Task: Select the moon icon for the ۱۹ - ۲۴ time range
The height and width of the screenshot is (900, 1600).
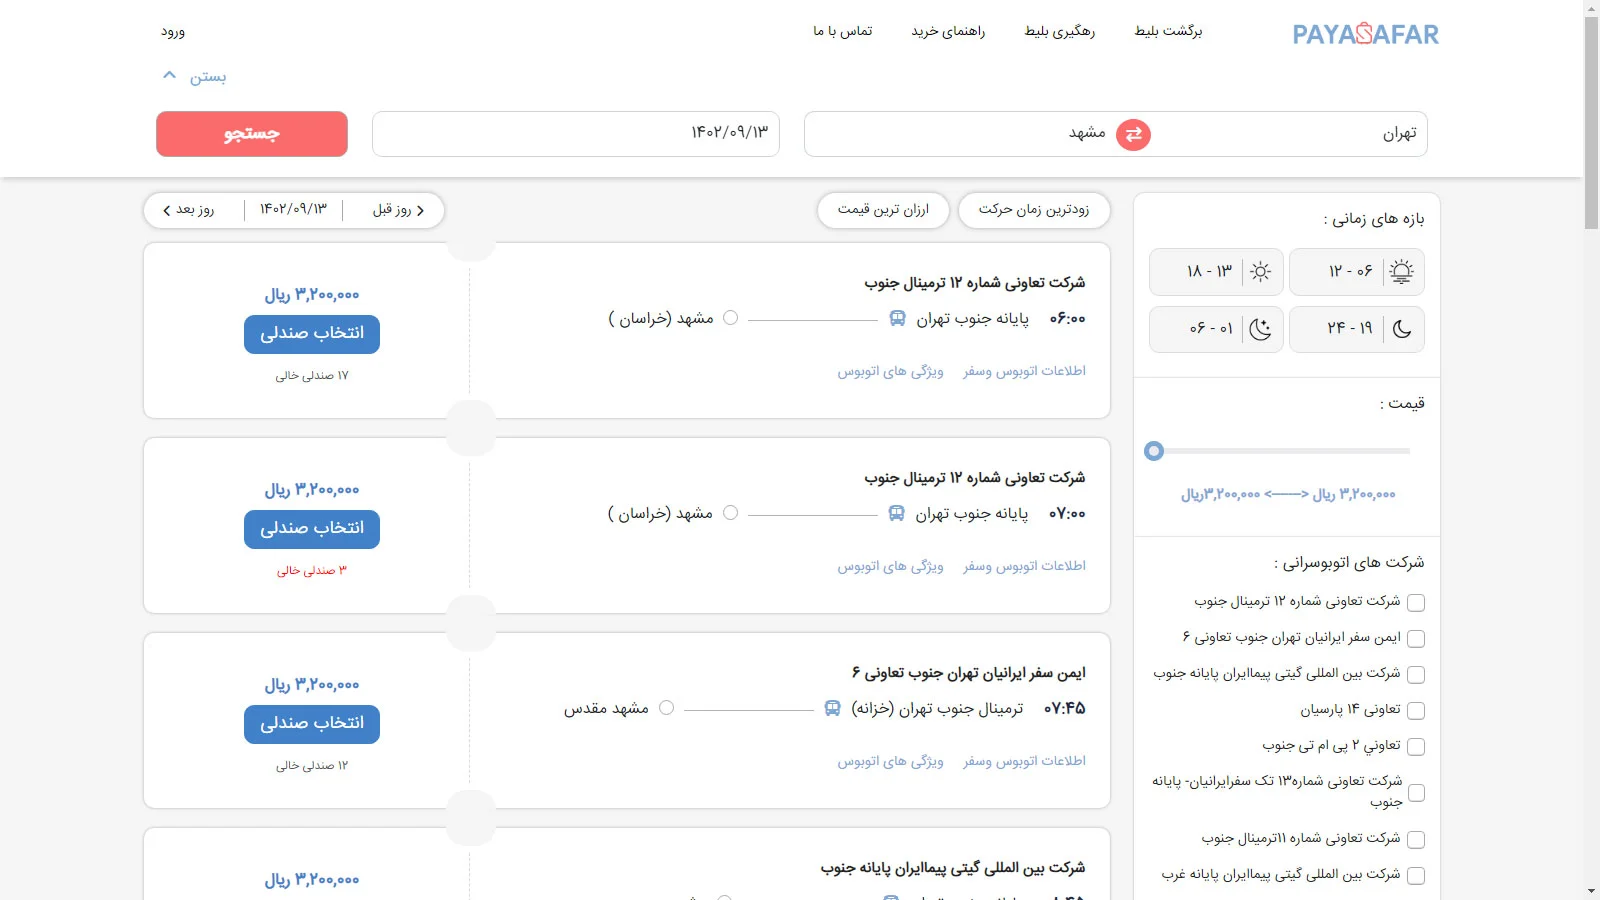Action: (1402, 329)
